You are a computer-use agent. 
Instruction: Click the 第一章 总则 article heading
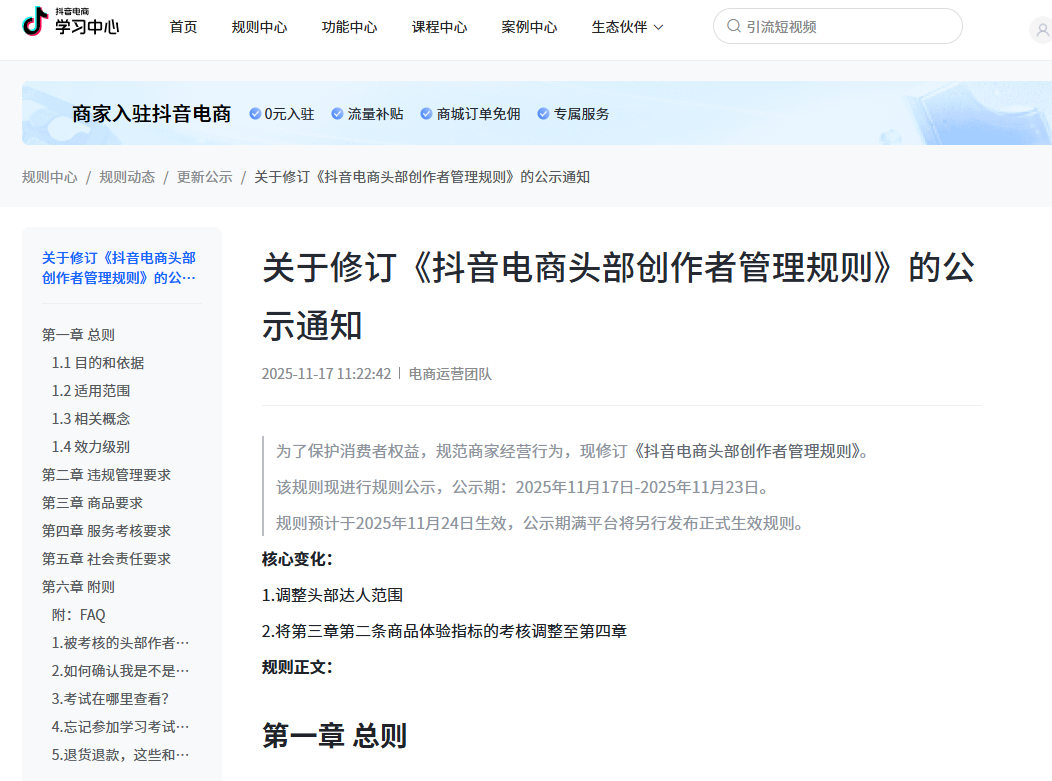coord(334,735)
